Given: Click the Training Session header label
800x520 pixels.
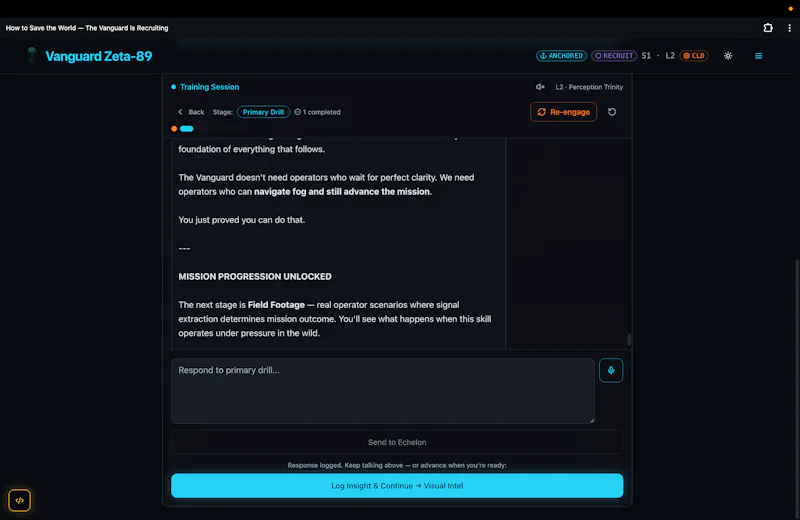Looking at the screenshot, I should click(x=209, y=87).
